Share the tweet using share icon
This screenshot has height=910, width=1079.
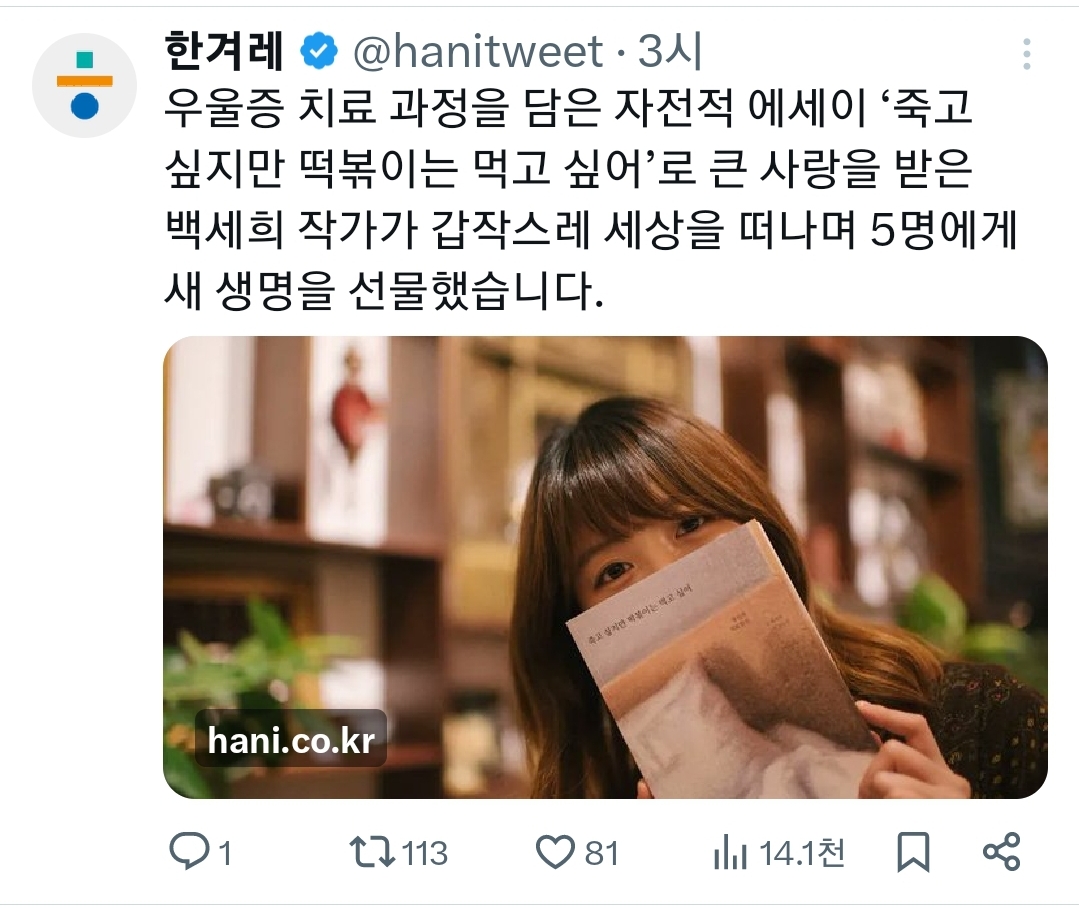[x=1001, y=852]
